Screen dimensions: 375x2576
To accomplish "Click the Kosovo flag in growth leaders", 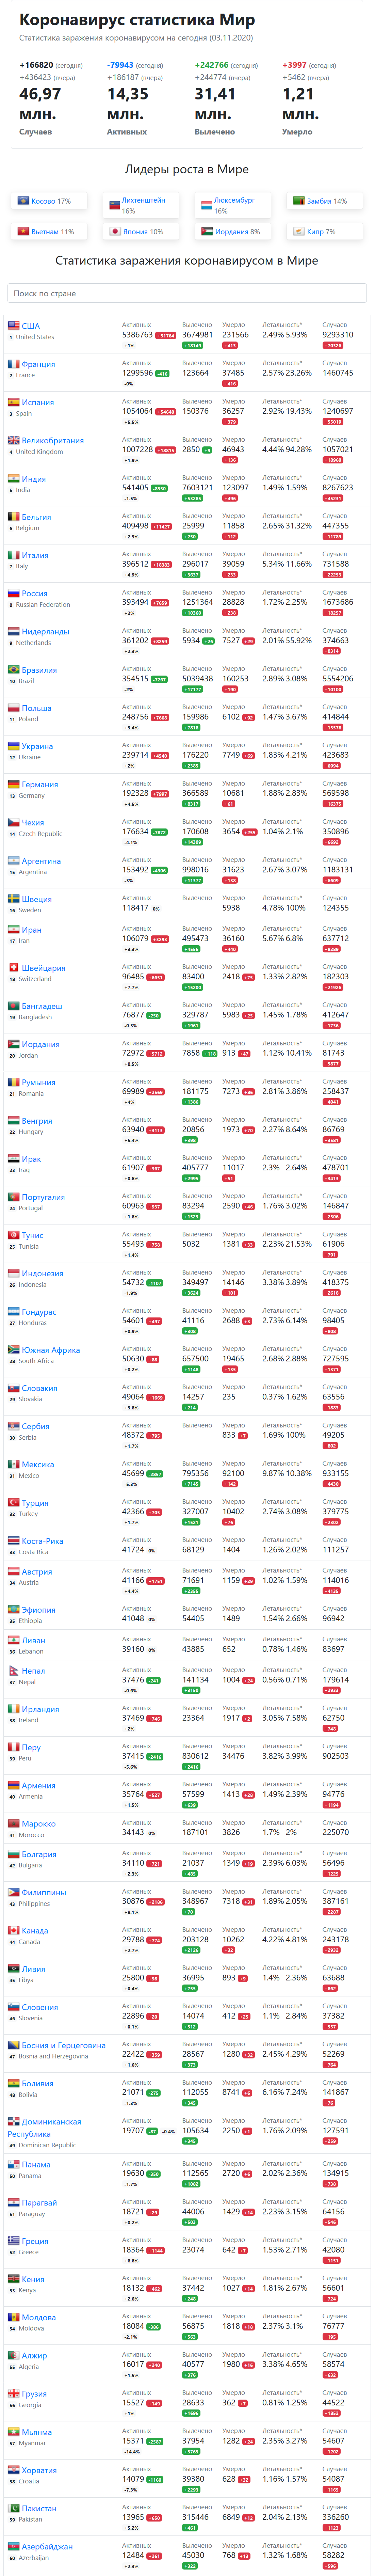I will tap(23, 201).
